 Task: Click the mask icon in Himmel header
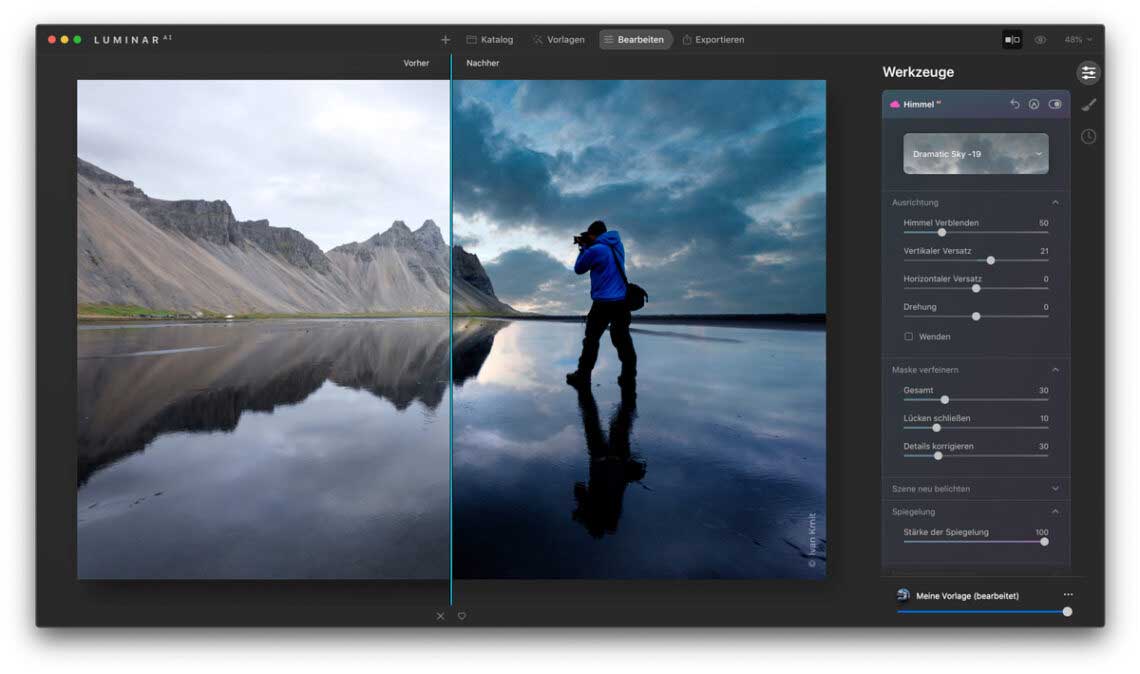tap(1034, 104)
